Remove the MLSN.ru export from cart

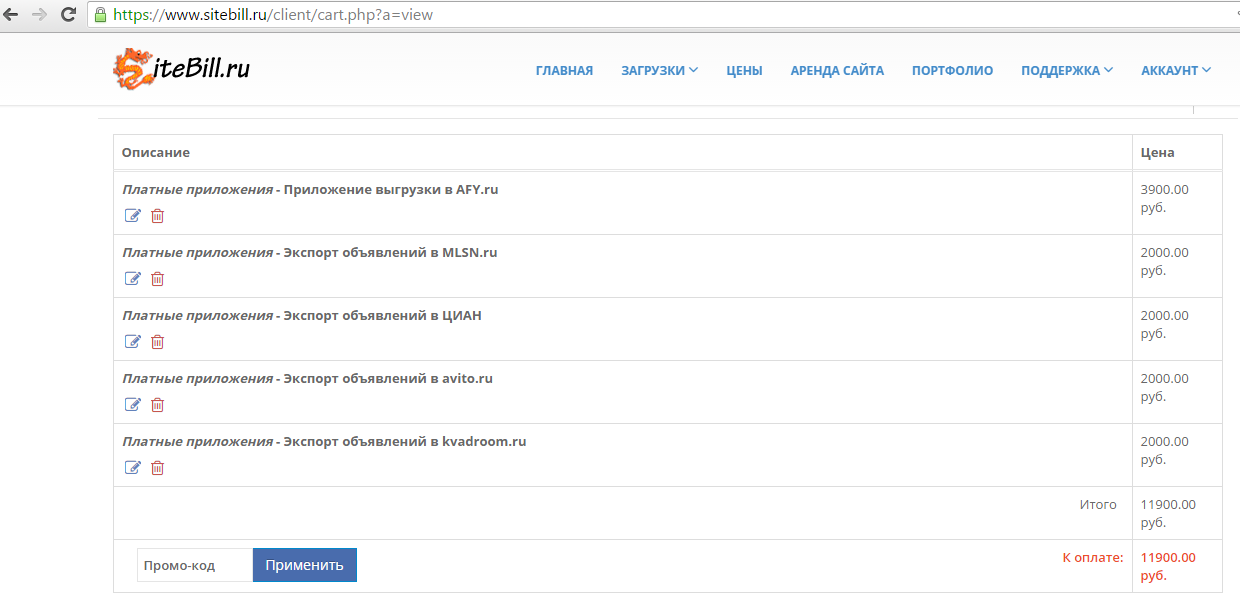coord(157,279)
